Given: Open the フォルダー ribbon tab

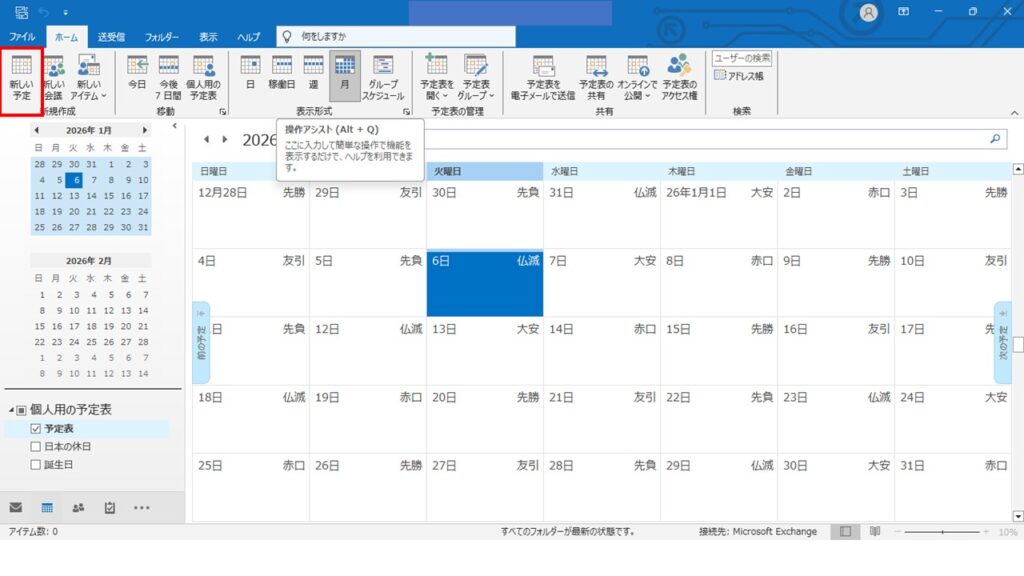Looking at the screenshot, I should coord(162,37).
